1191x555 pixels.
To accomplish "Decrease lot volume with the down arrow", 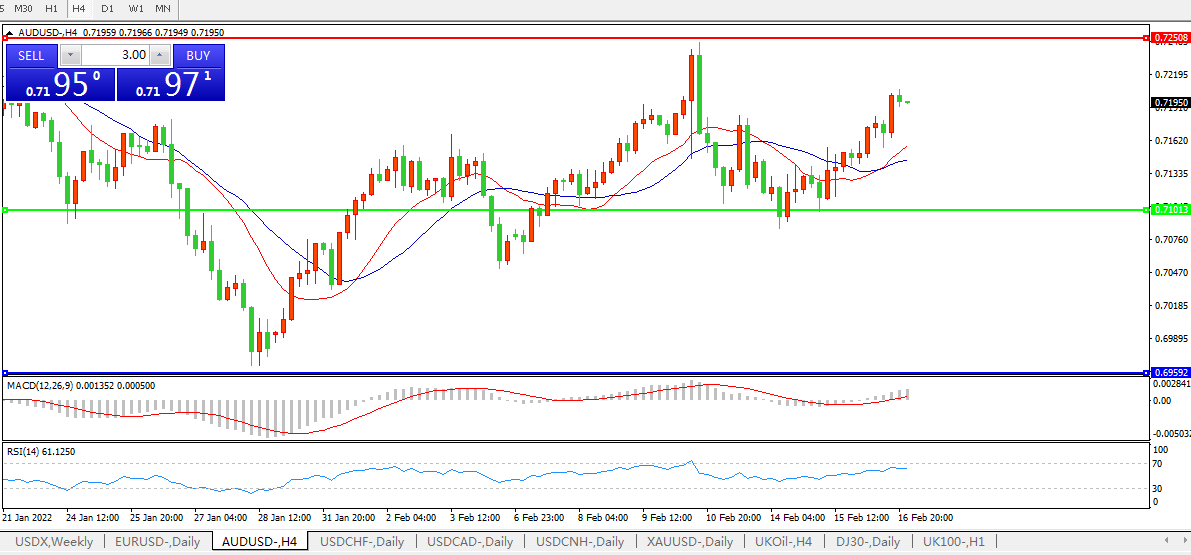I will click(x=70, y=55).
